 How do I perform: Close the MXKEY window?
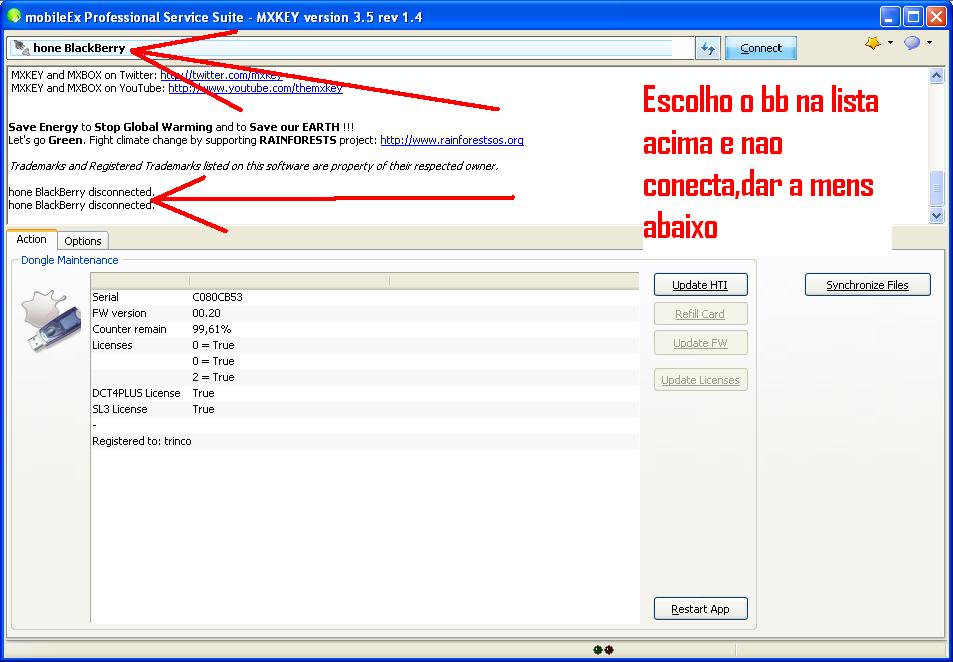[x=936, y=16]
